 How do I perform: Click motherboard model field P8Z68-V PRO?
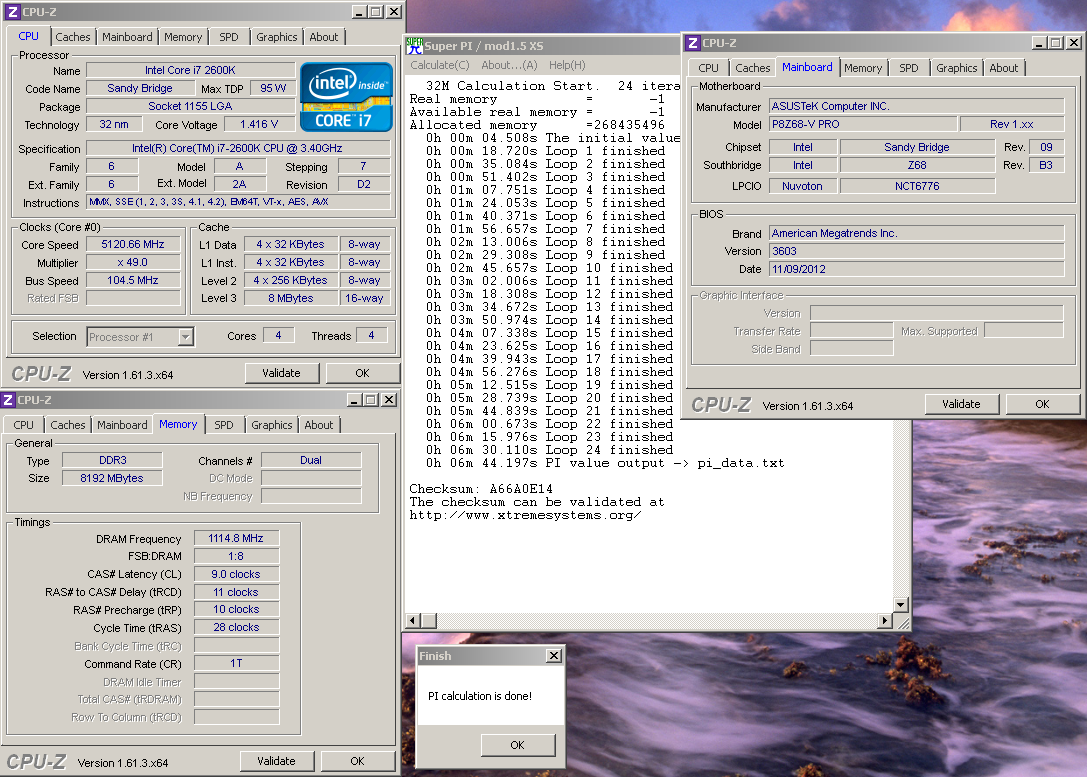click(862, 125)
